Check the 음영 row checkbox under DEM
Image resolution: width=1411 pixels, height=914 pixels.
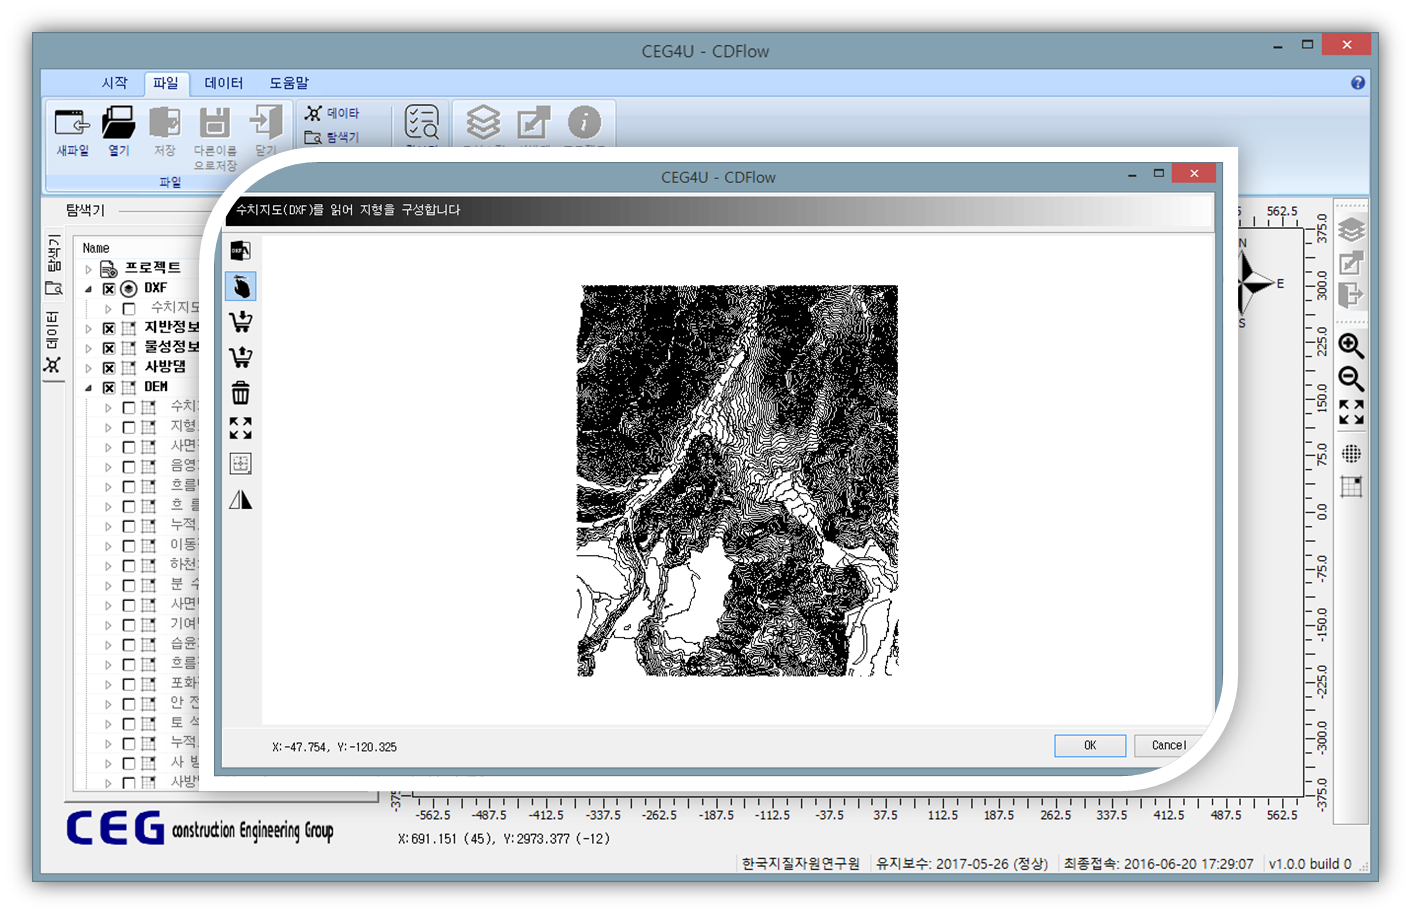[x=129, y=467]
